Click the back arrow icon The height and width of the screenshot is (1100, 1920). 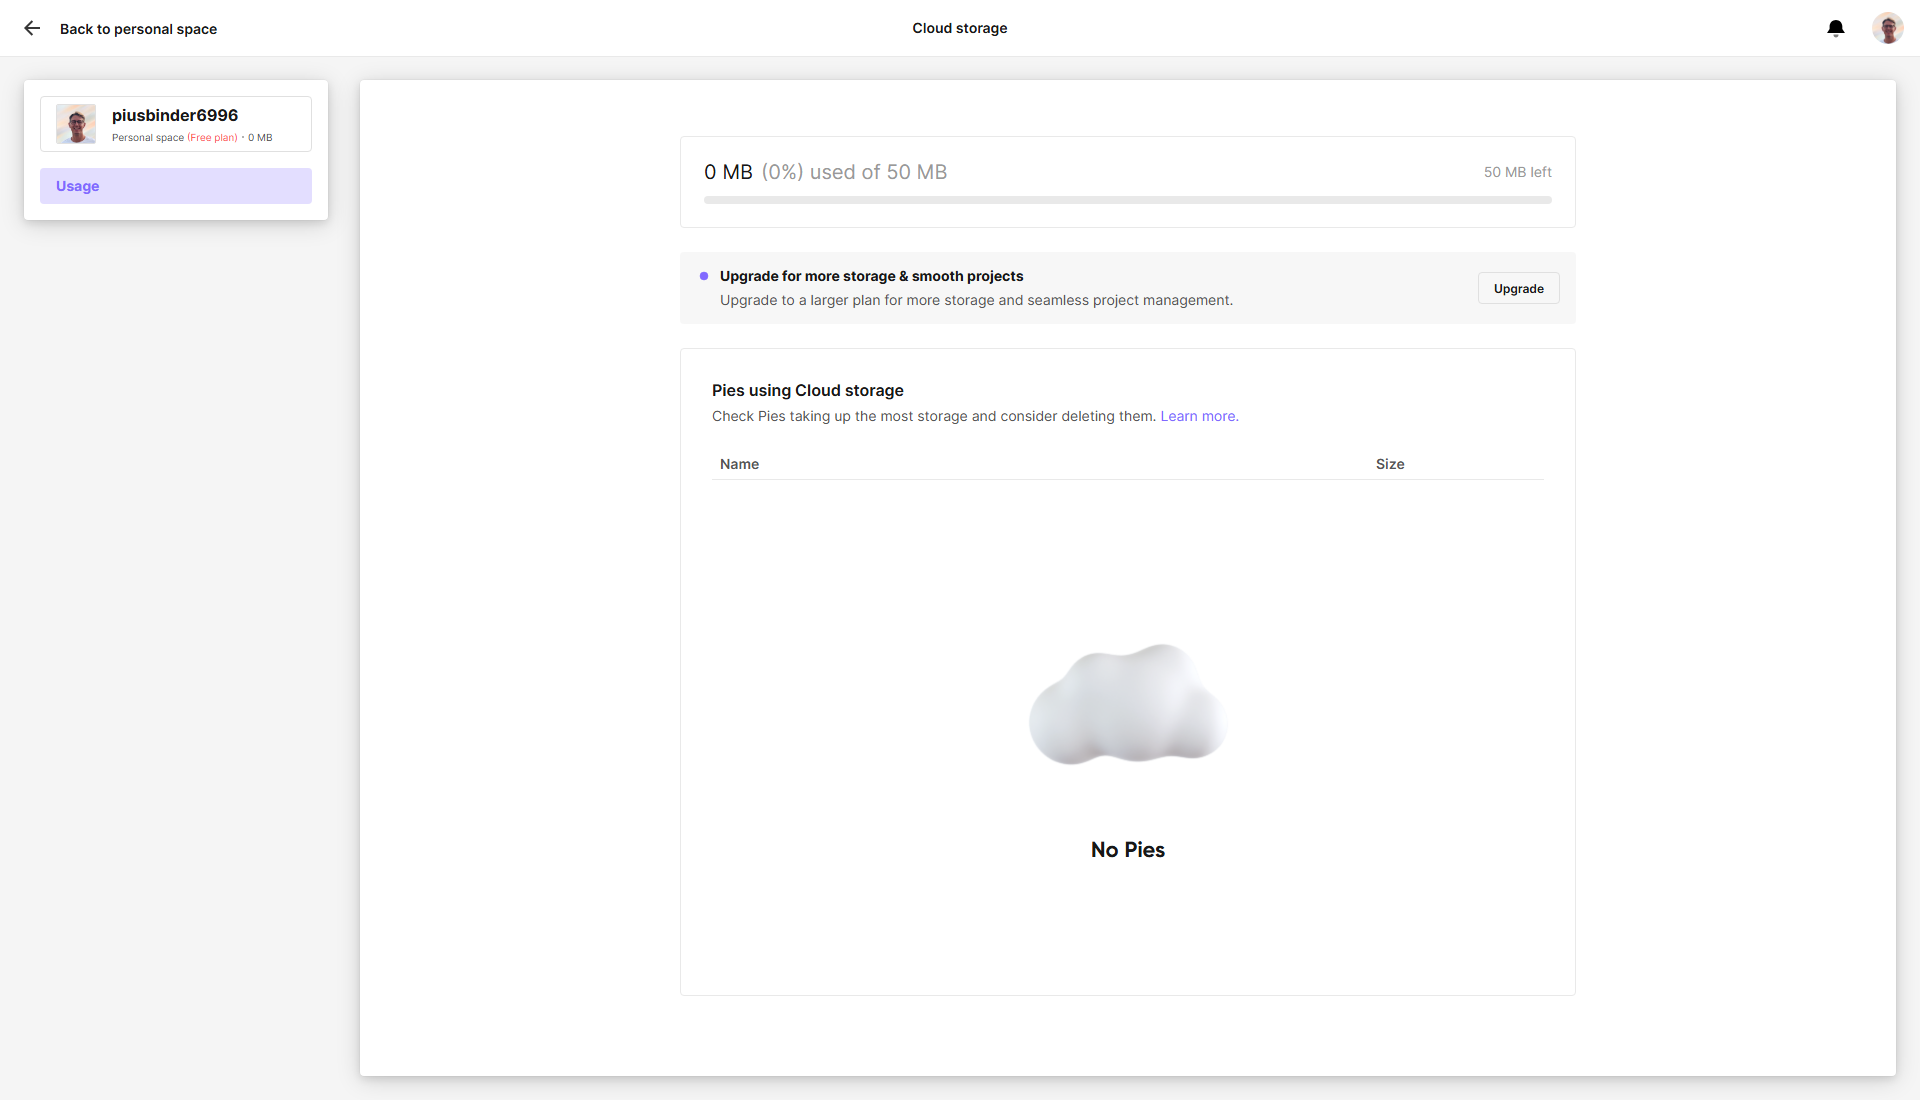[32, 28]
